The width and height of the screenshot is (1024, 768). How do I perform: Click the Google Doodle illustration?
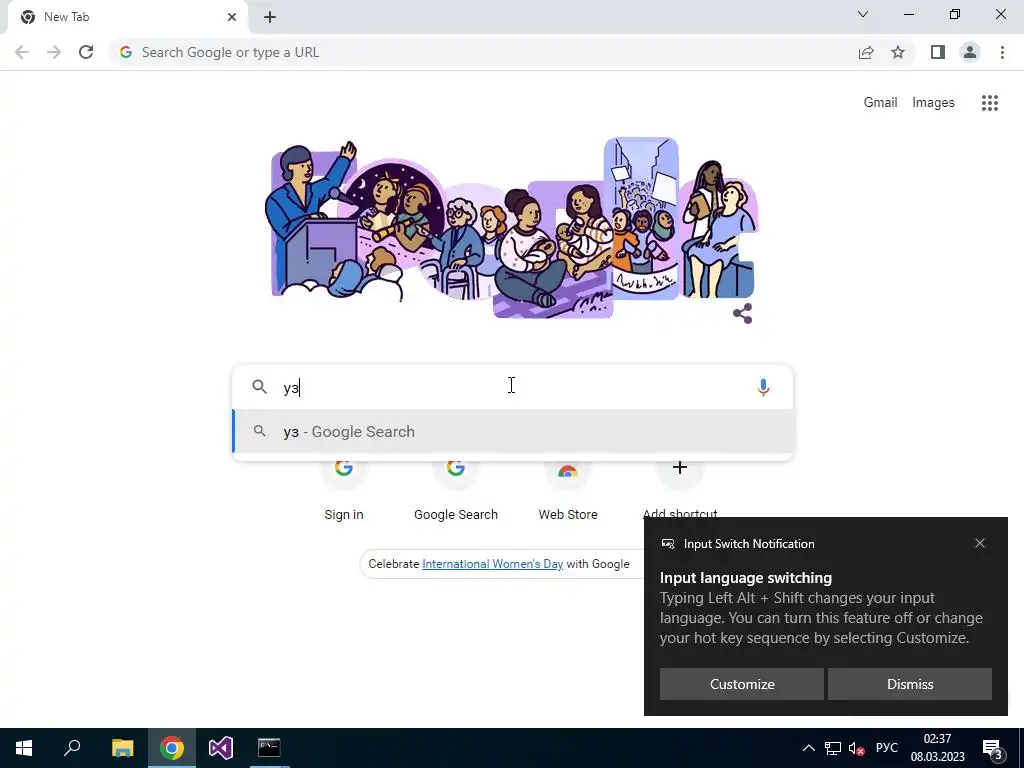coord(513,227)
